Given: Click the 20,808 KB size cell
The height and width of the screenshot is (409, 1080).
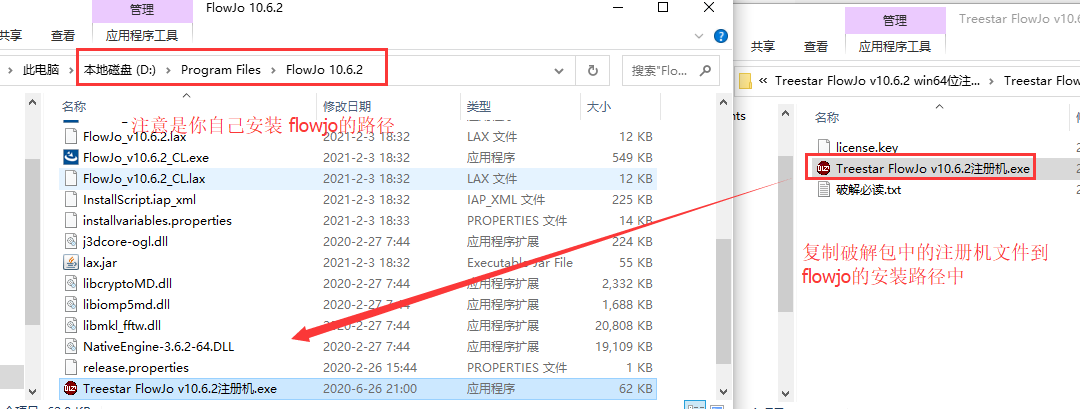Looking at the screenshot, I should [624, 325].
